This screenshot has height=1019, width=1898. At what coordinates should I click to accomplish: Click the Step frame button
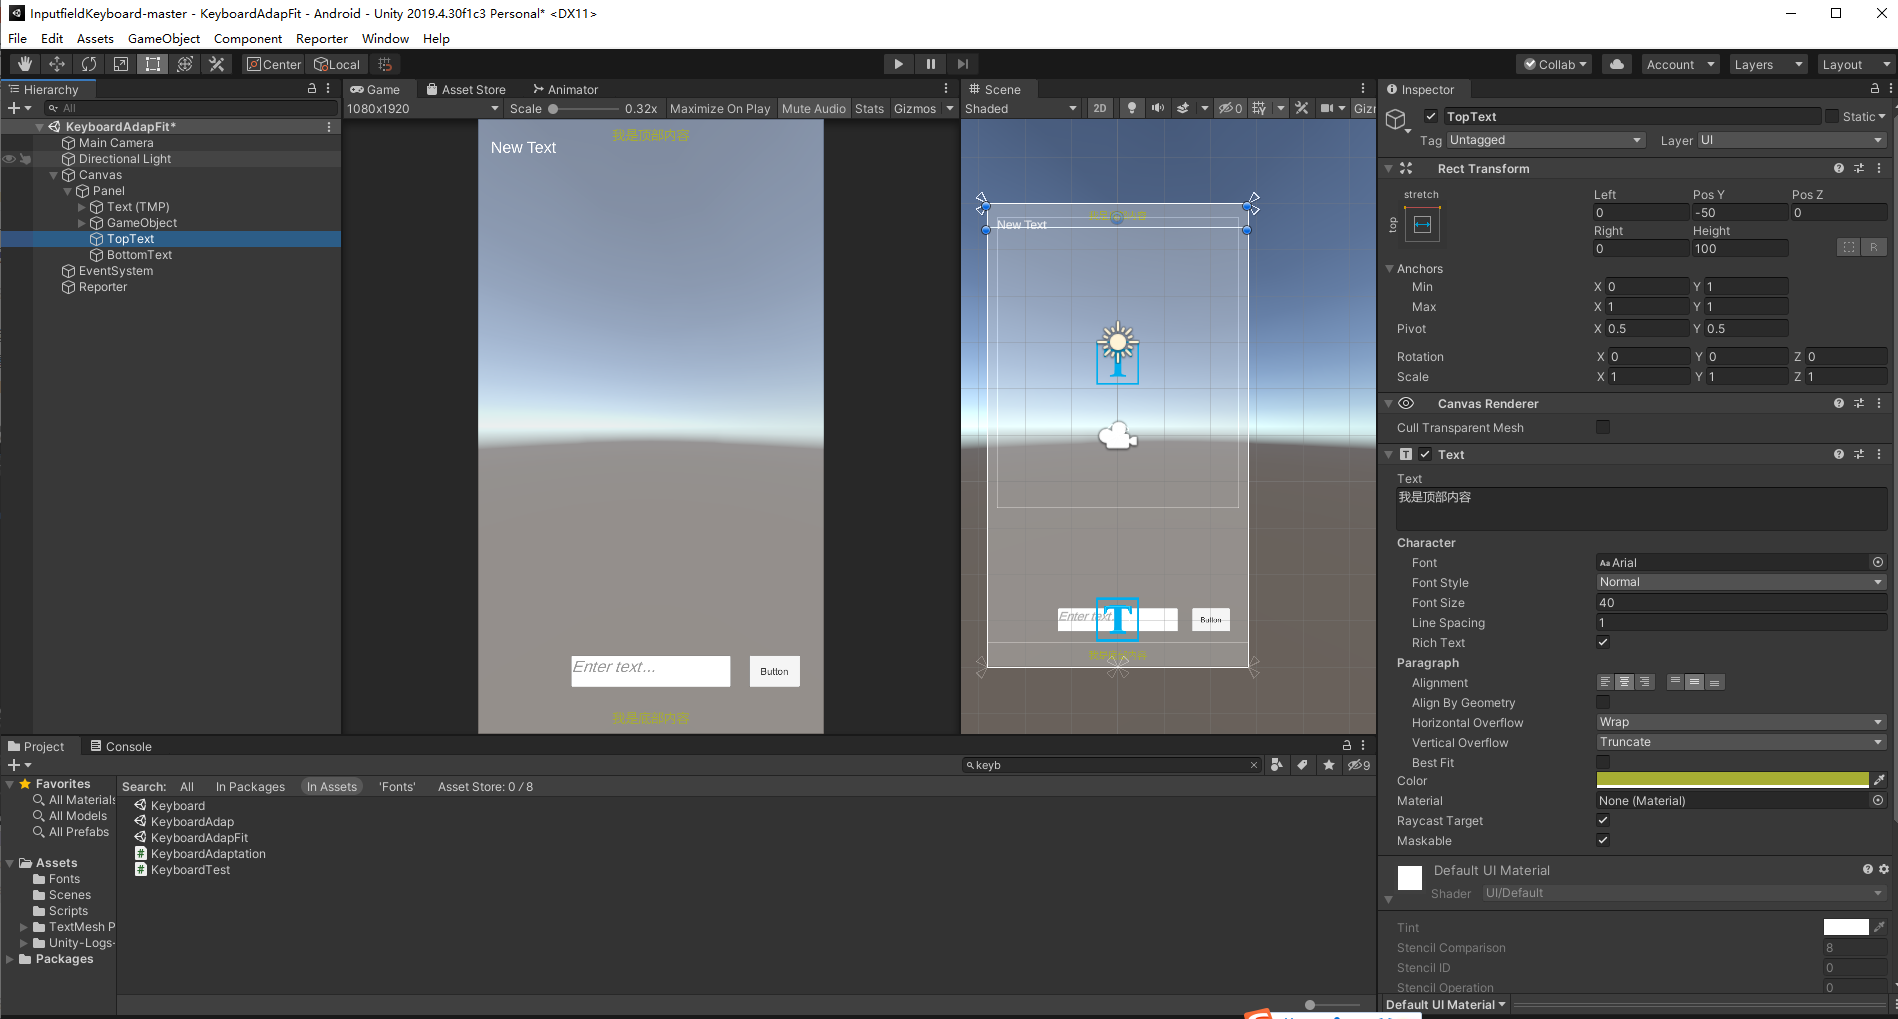(x=962, y=64)
